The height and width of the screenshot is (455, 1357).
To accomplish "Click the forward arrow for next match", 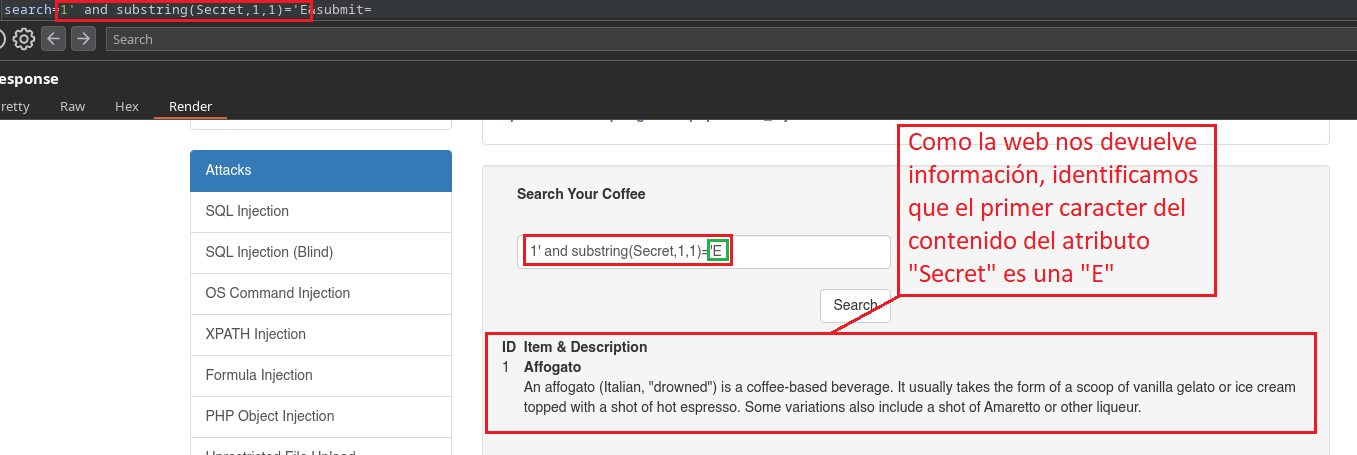I will [x=83, y=39].
